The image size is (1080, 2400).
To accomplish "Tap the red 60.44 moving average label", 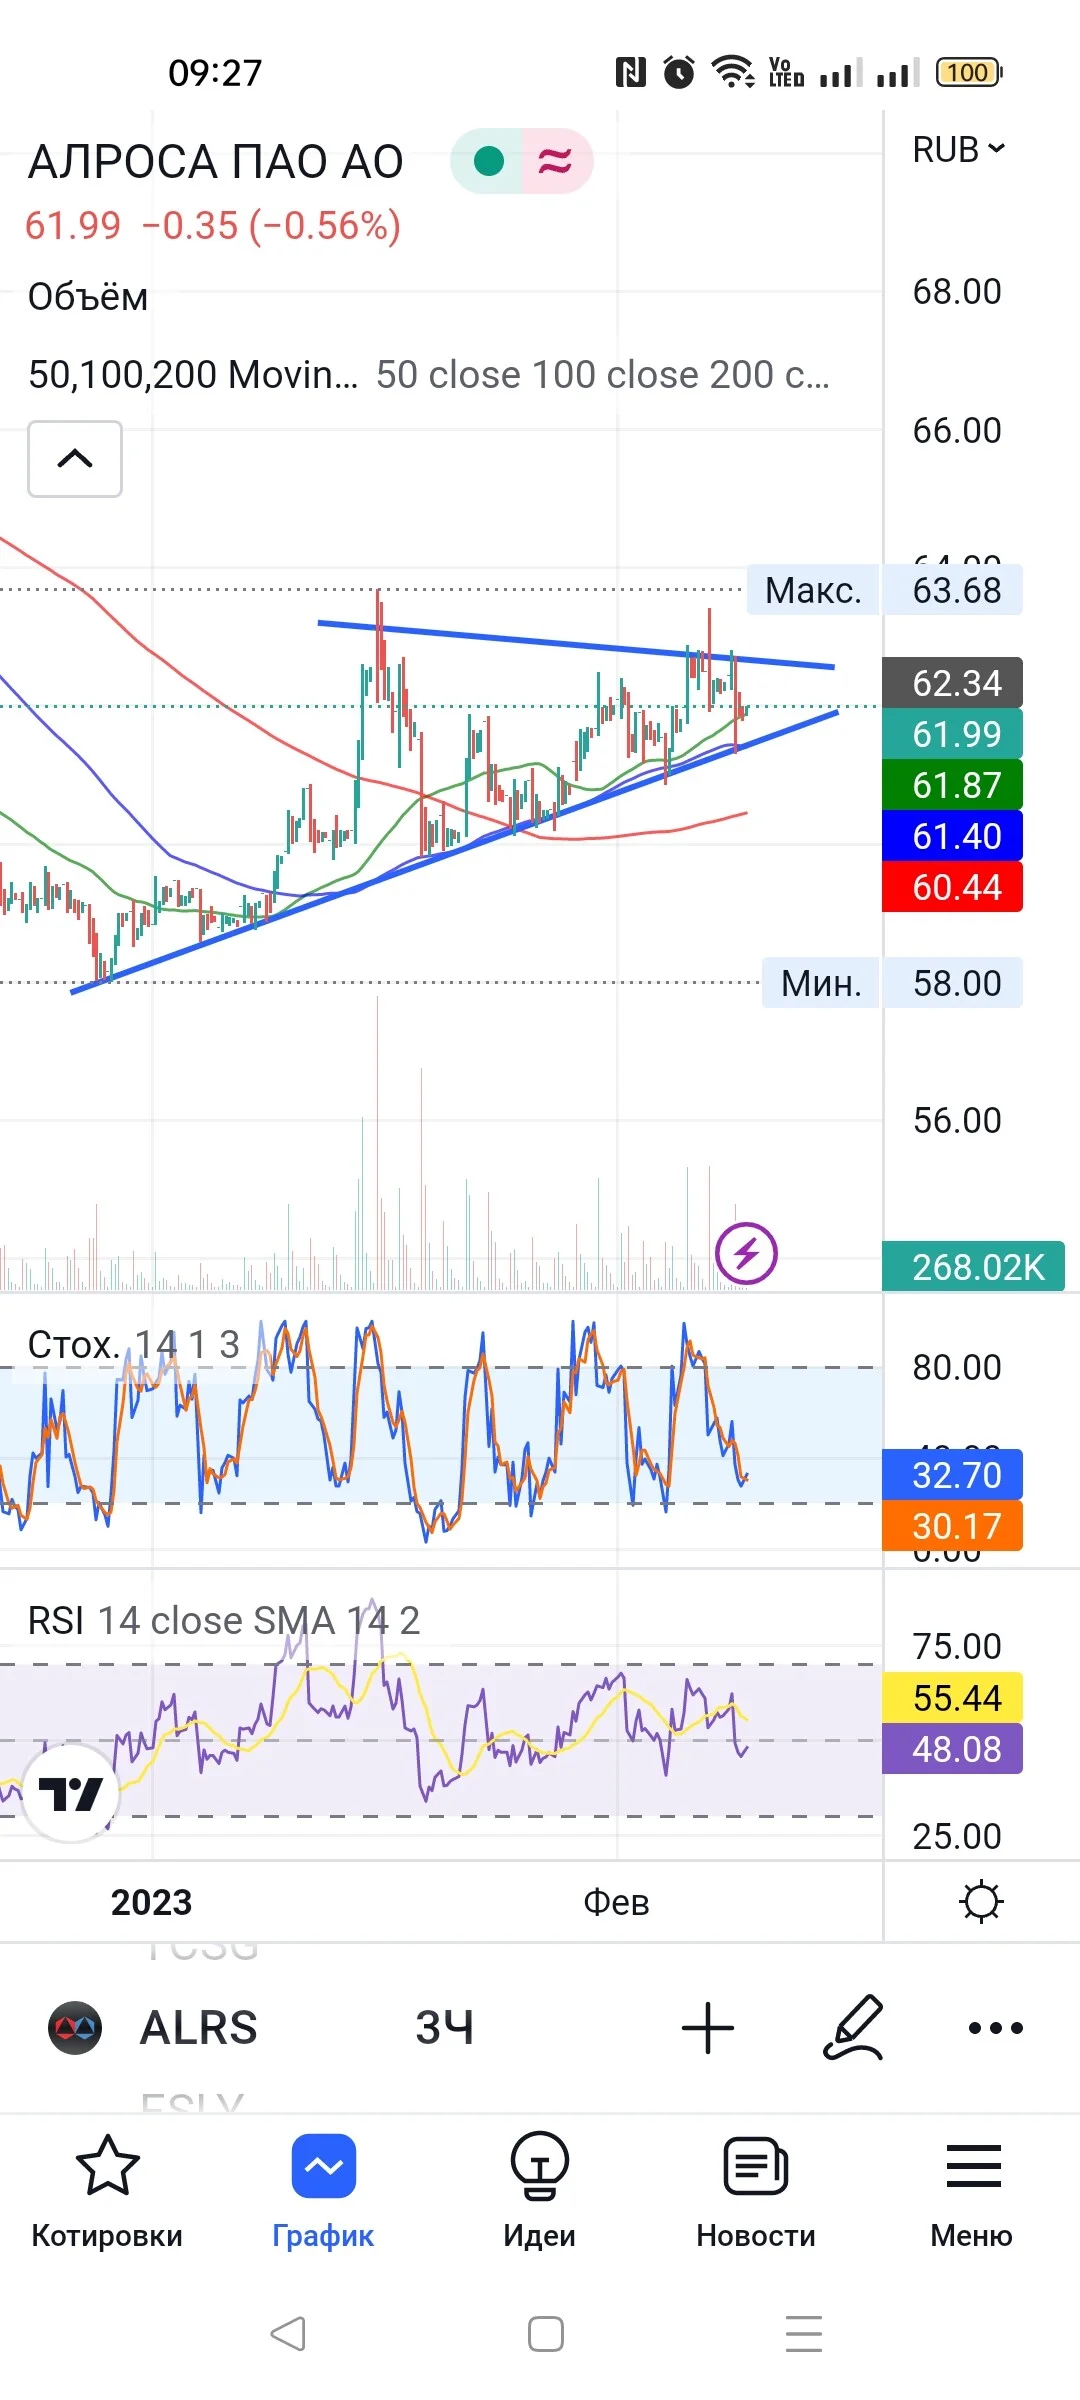I will coord(952,887).
